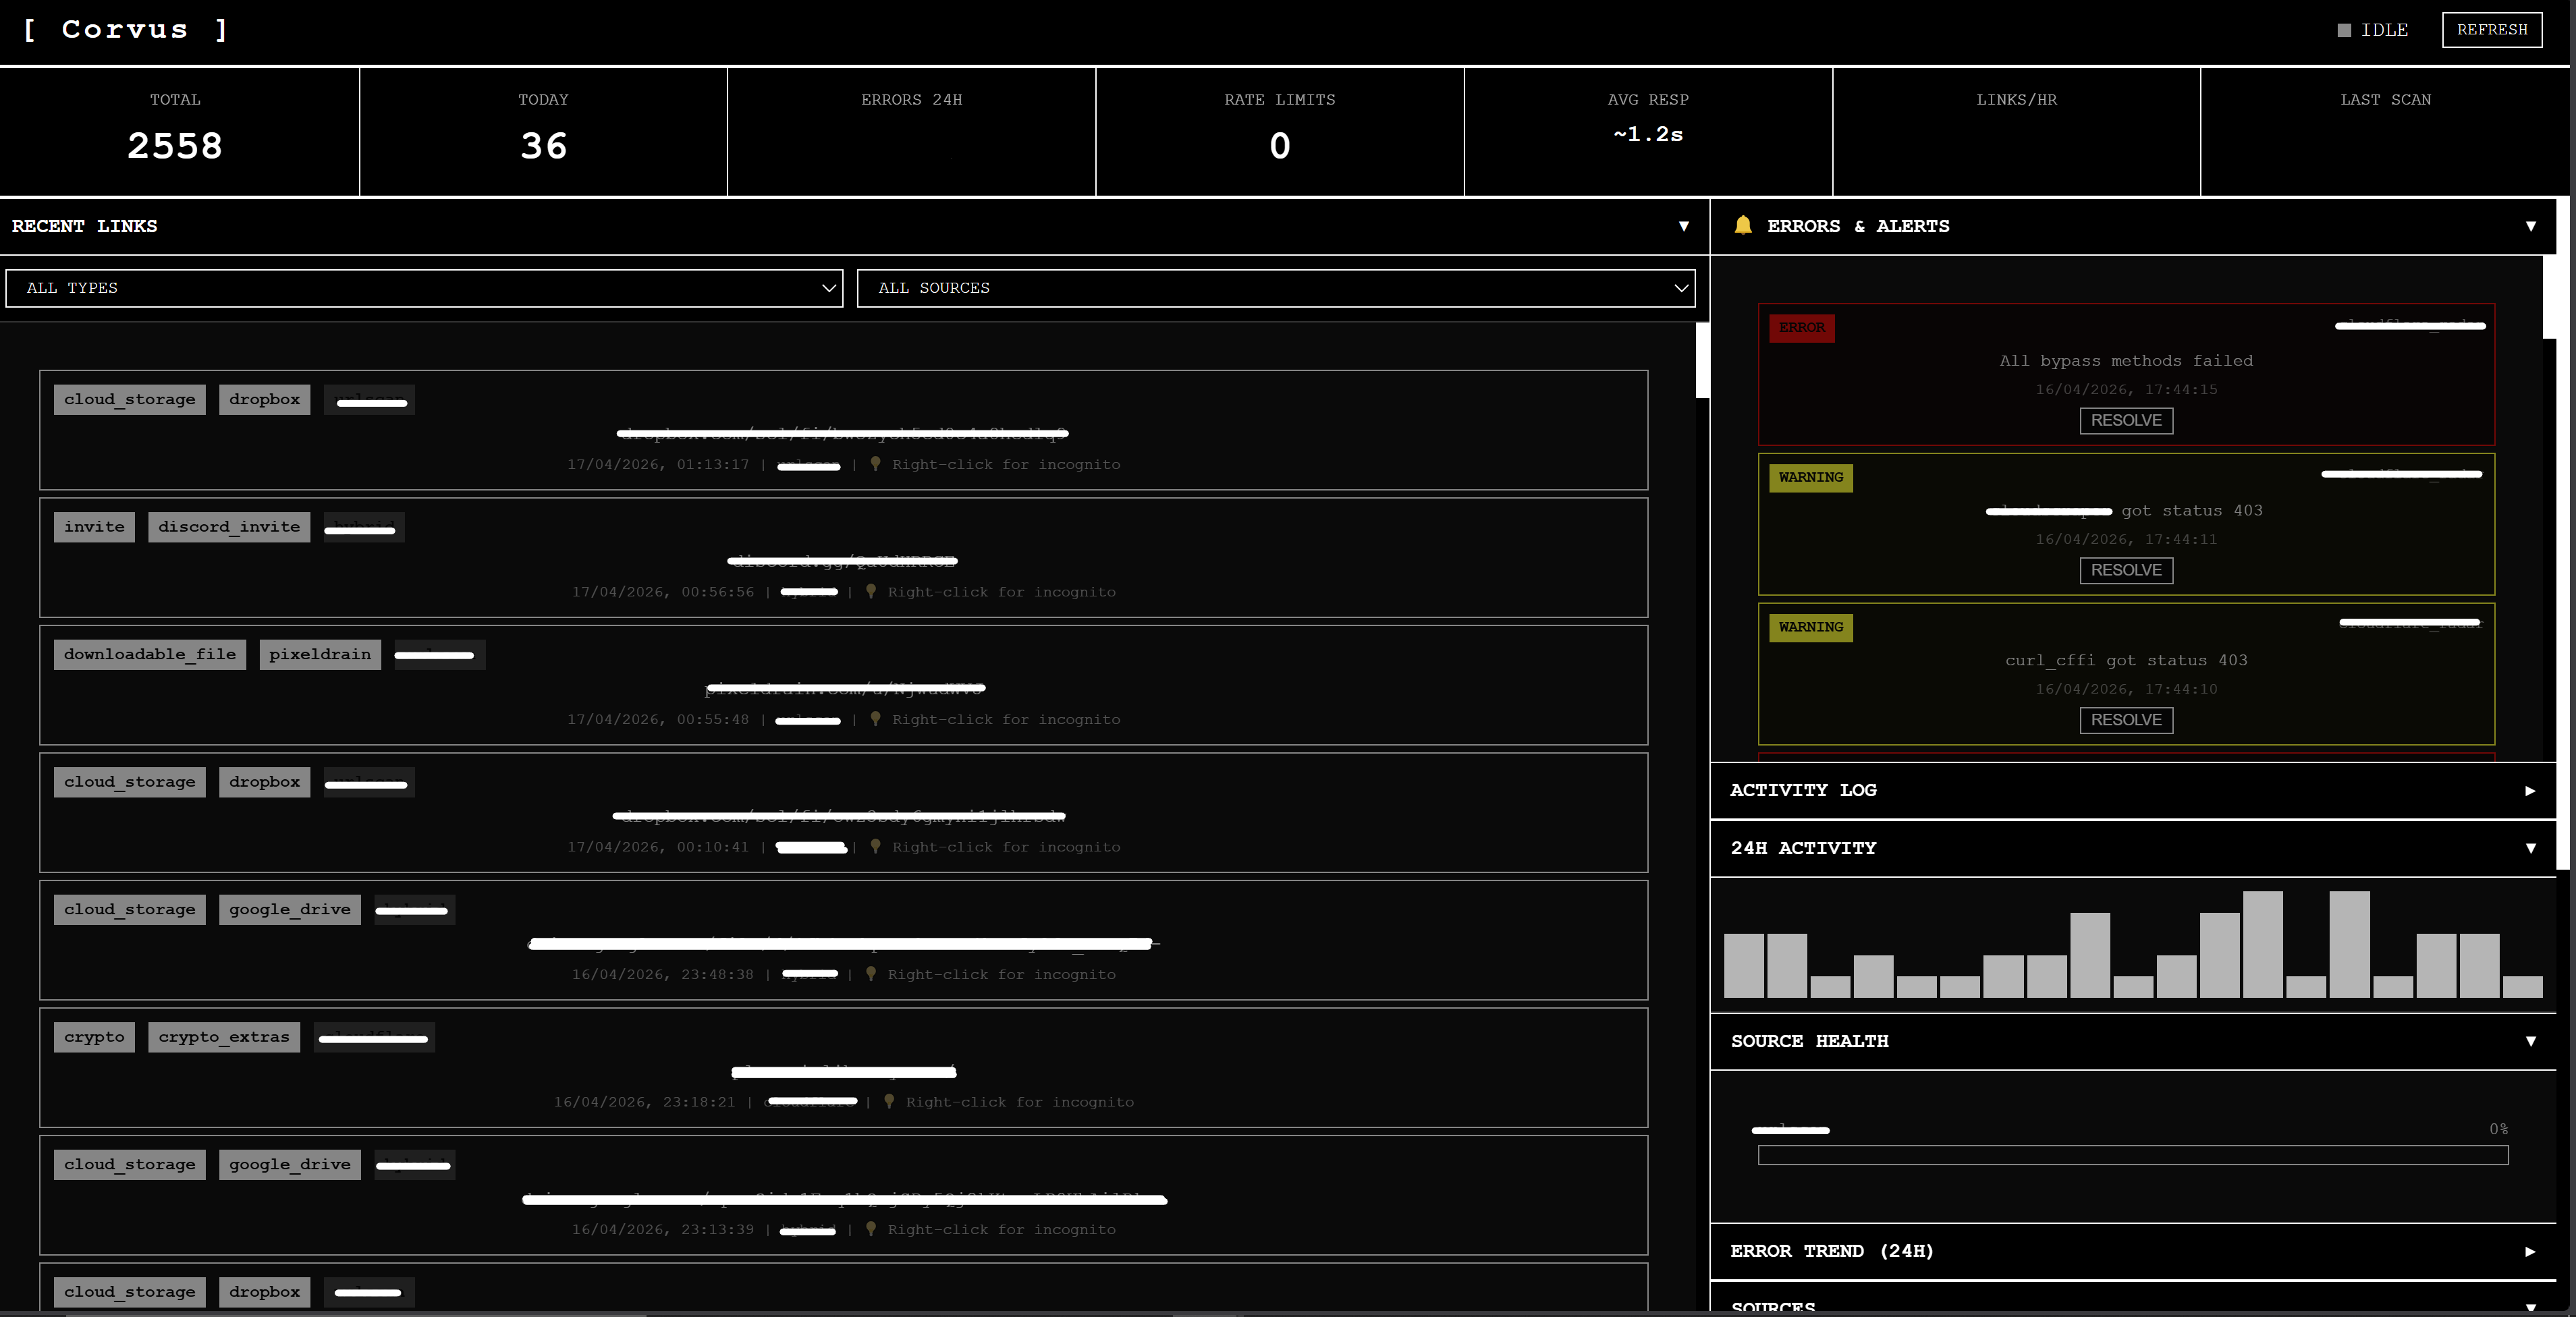Click the bell icon in Errors & Alerts
This screenshot has width=2576, height=1317.
pos(1743,225)
